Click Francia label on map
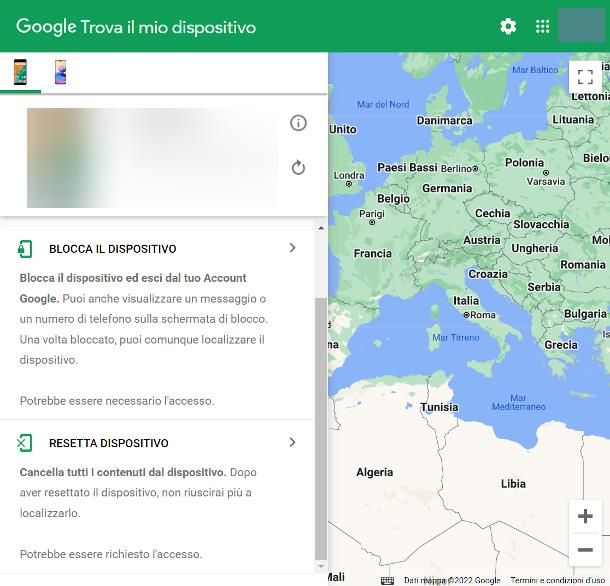 coord(372,254)
